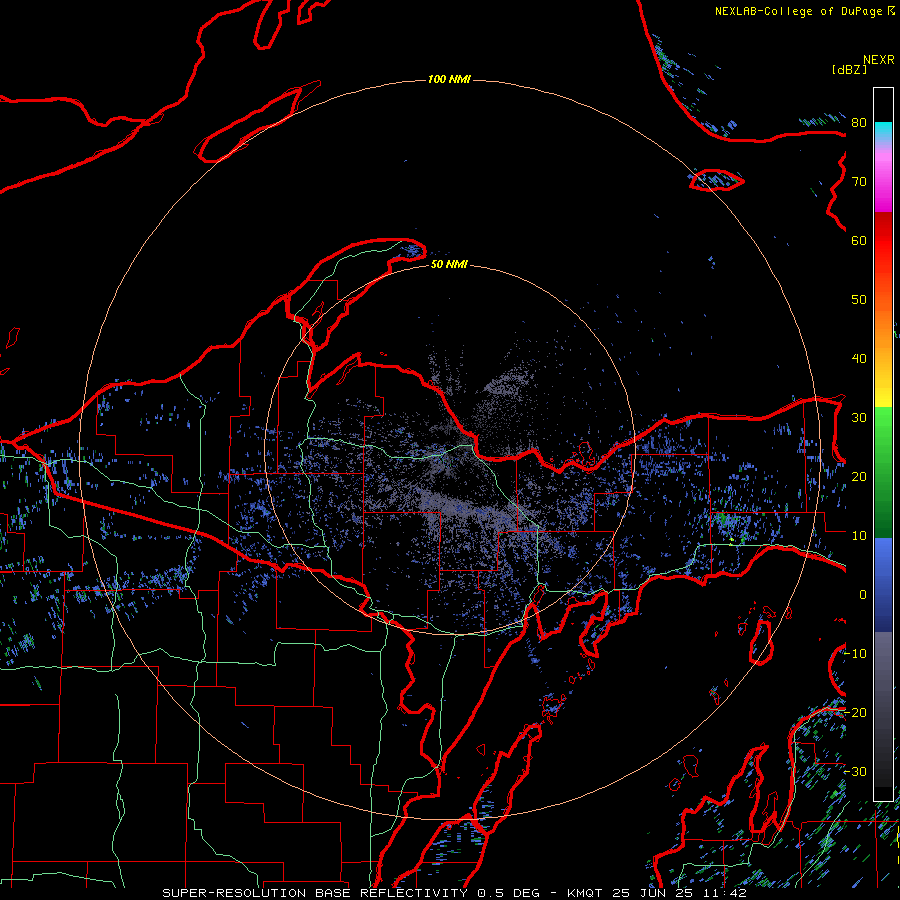Screen dimensions: 900x900
Task: Click the 0.5 DEG elevation text in caption
Action: click(509, 893)
